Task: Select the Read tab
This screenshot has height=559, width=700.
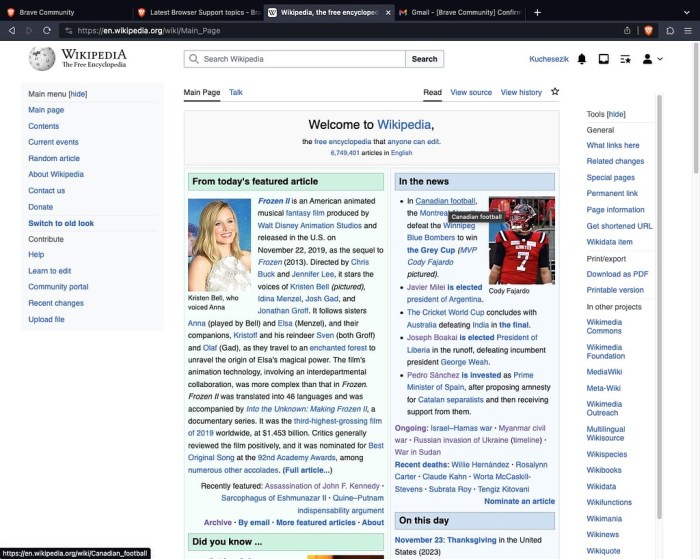Action: click(x=432, y=92)
